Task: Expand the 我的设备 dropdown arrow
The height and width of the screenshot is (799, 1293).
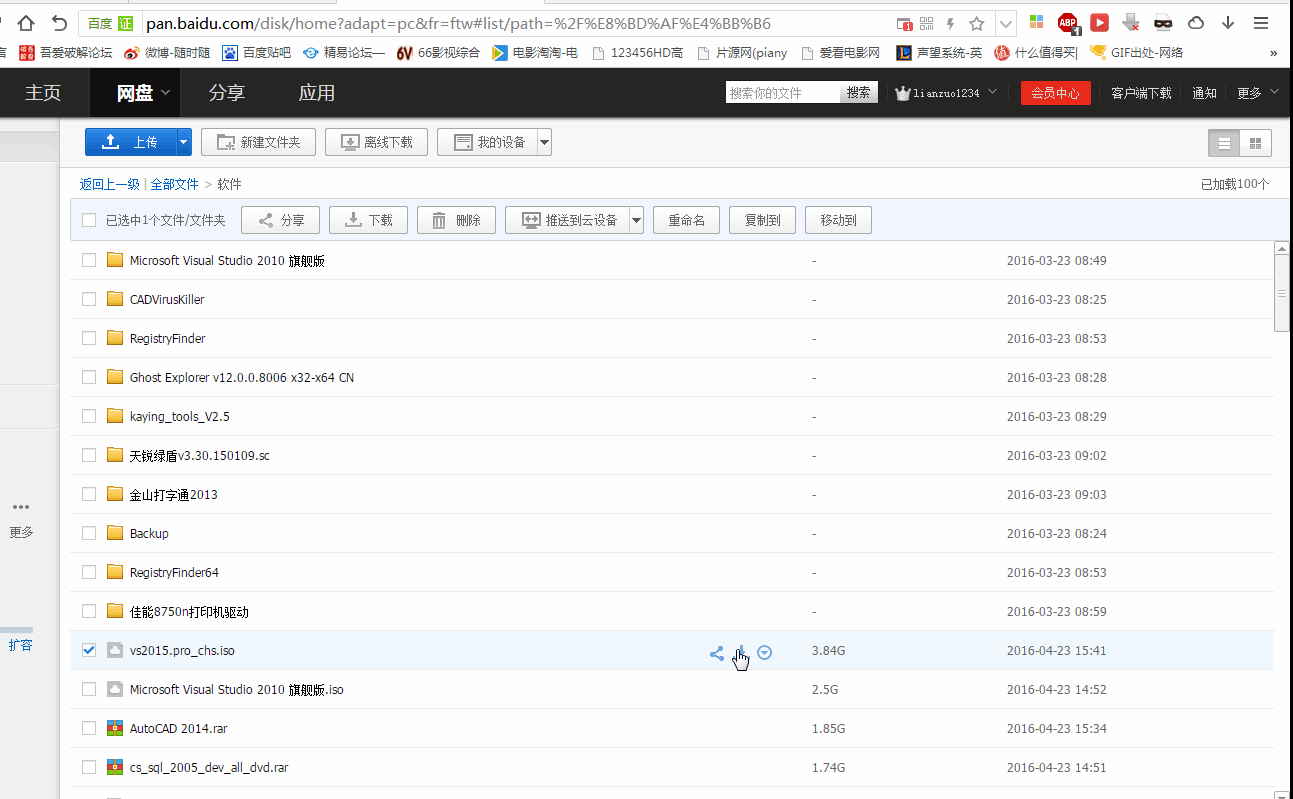Action: 544,142
